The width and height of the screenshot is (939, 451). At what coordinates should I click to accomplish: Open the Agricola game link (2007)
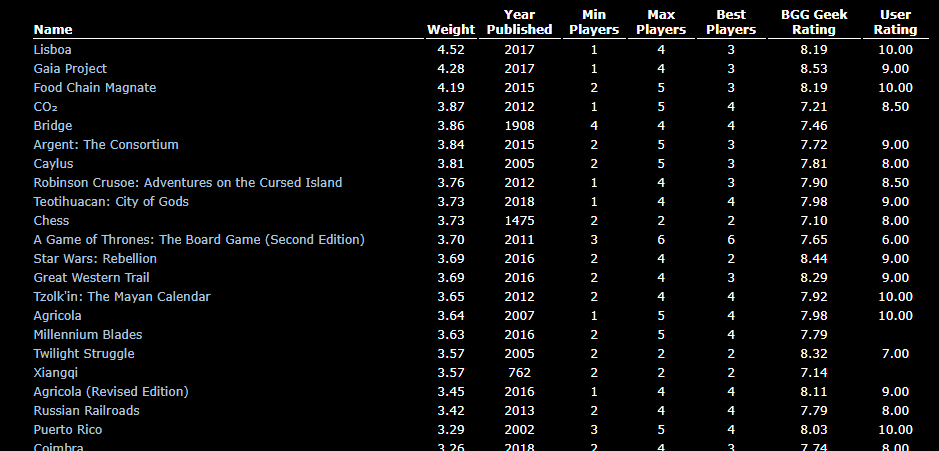pyautogui.click(x=57, y=316)
